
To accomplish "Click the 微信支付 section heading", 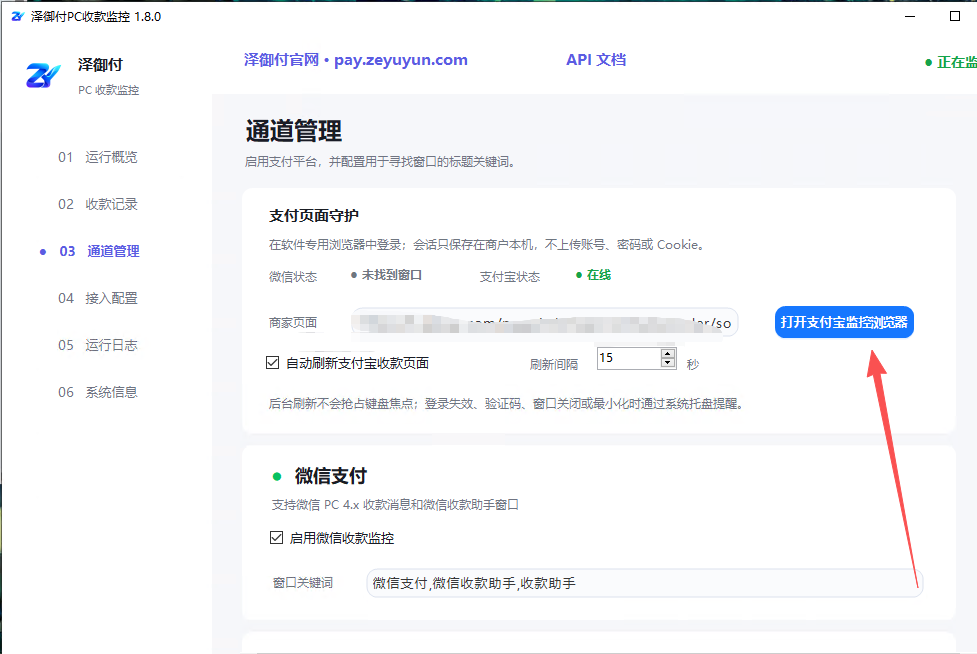I will [331, 476].
